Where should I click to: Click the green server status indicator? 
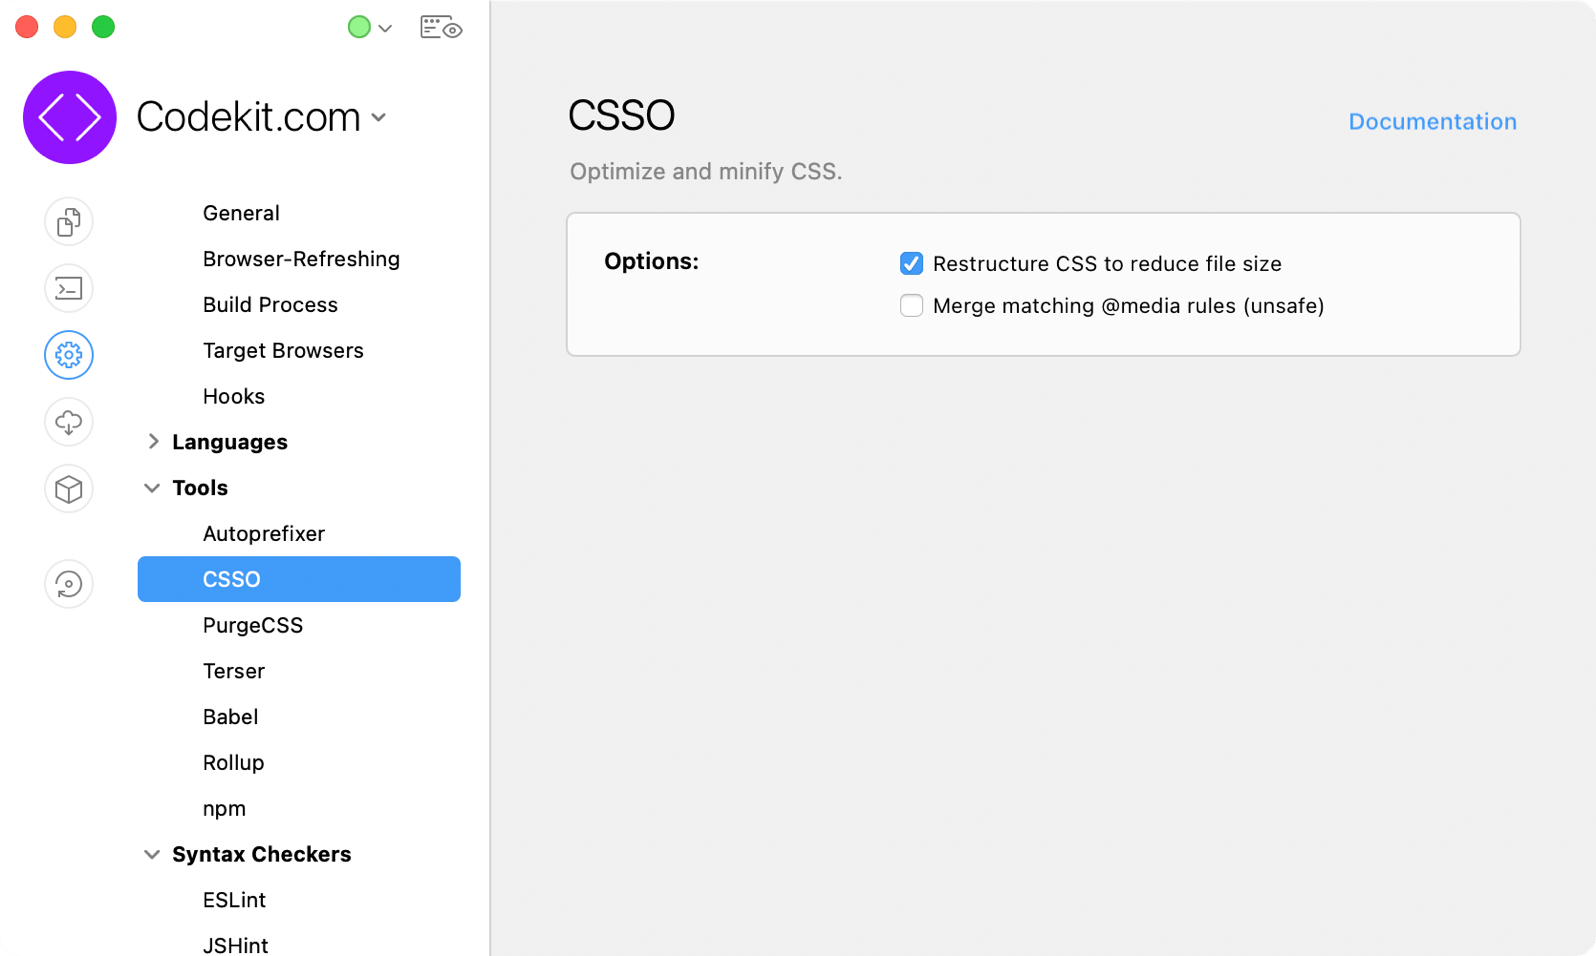coord(359,27)
